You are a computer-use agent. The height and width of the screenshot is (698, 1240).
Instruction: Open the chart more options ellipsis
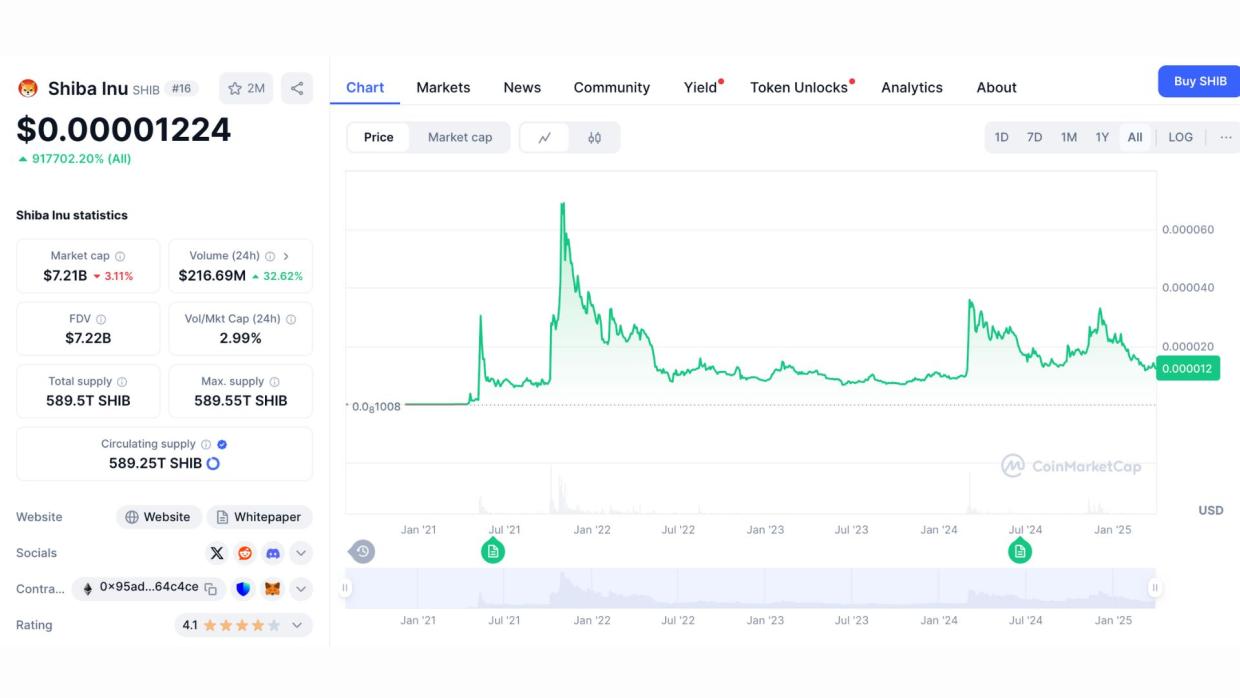click(x=1226, y=138)
